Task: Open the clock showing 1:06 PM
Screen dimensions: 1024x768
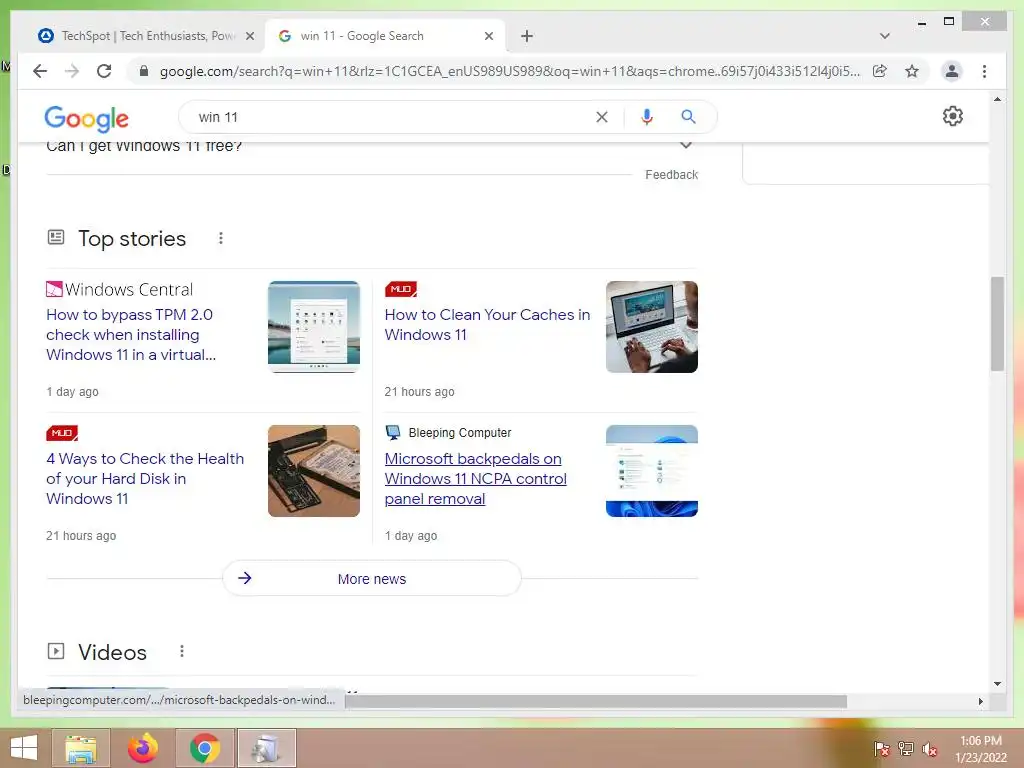Action: pos(981,748)
